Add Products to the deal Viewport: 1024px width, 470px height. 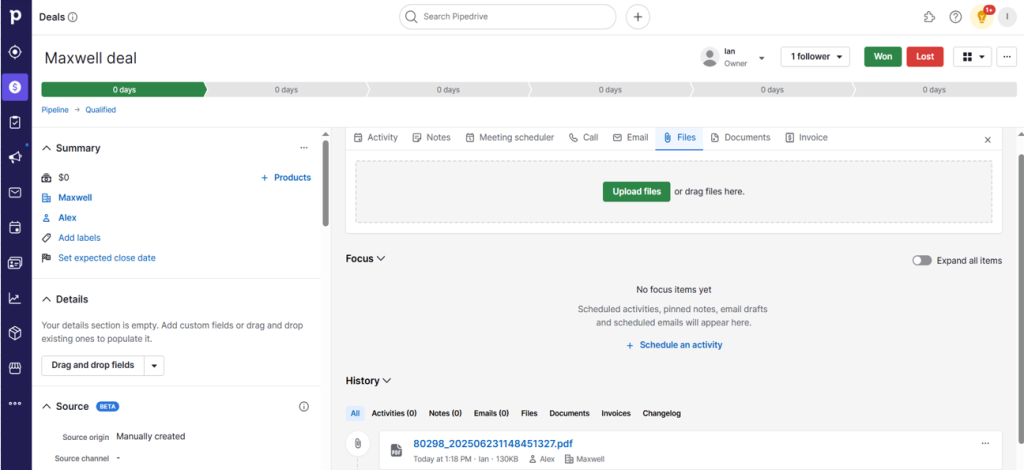click(286, 178)
